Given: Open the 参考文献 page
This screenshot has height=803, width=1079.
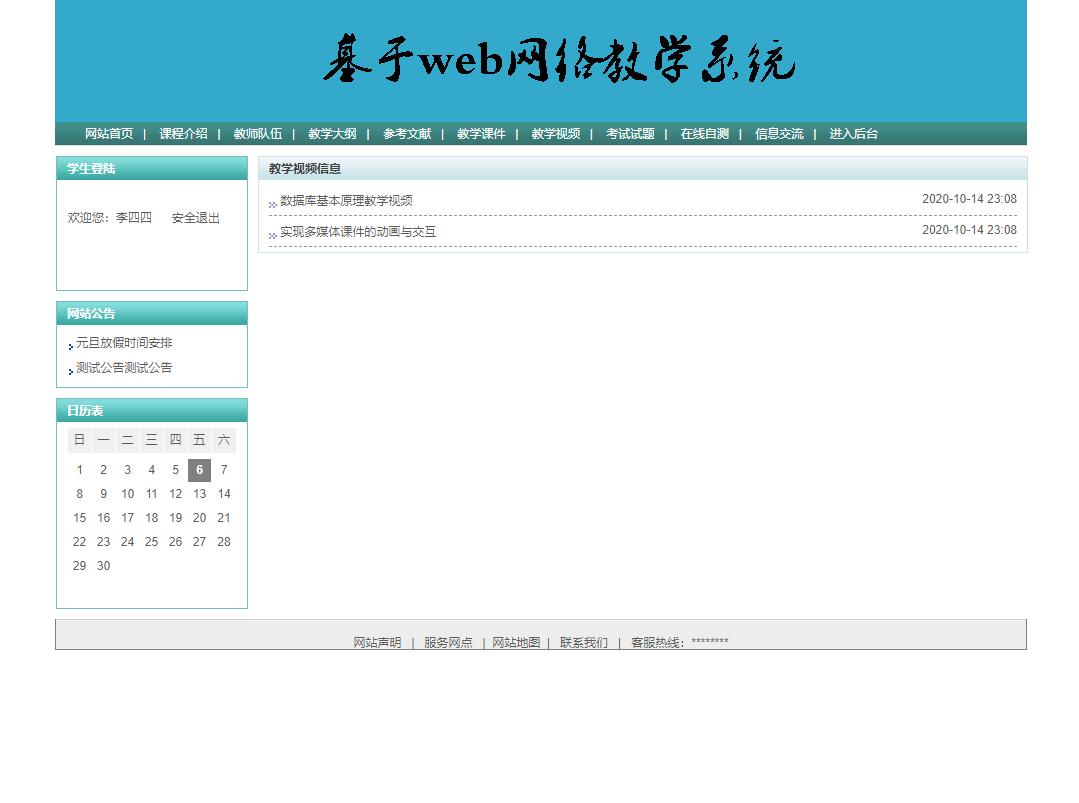Looking at the screenshot, I should (406, 133).
